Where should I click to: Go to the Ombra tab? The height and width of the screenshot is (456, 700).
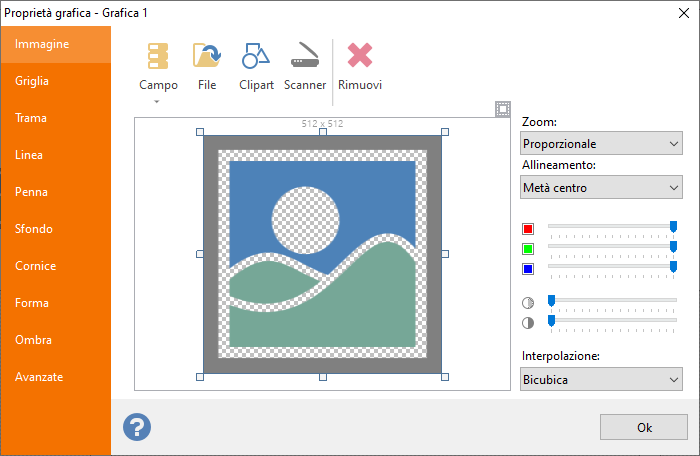(33, 340)
